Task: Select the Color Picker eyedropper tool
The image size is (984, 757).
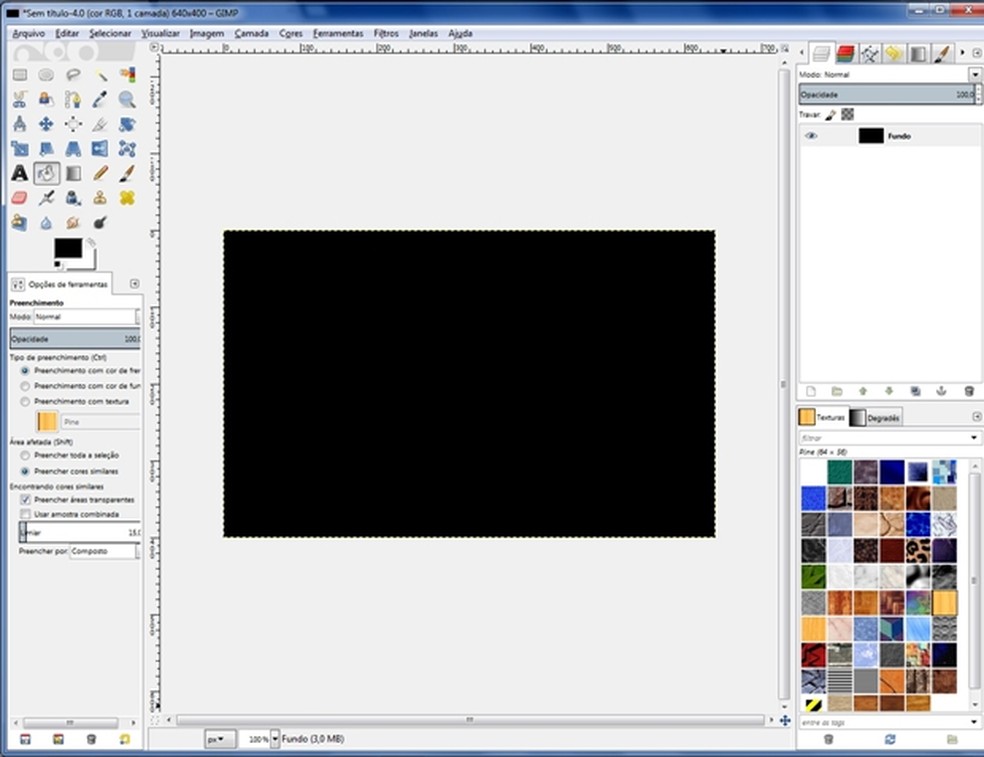Action: click(100, 99)
